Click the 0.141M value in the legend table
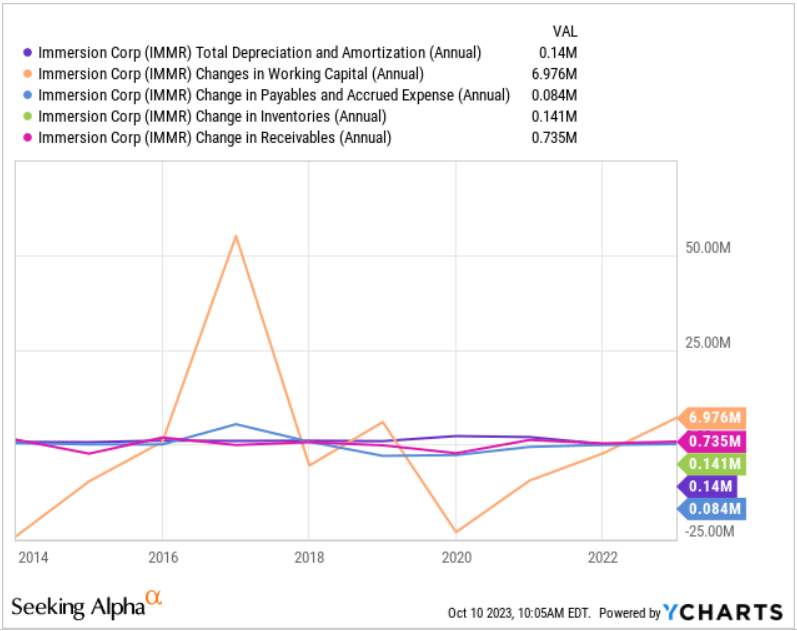 [554, 116]
